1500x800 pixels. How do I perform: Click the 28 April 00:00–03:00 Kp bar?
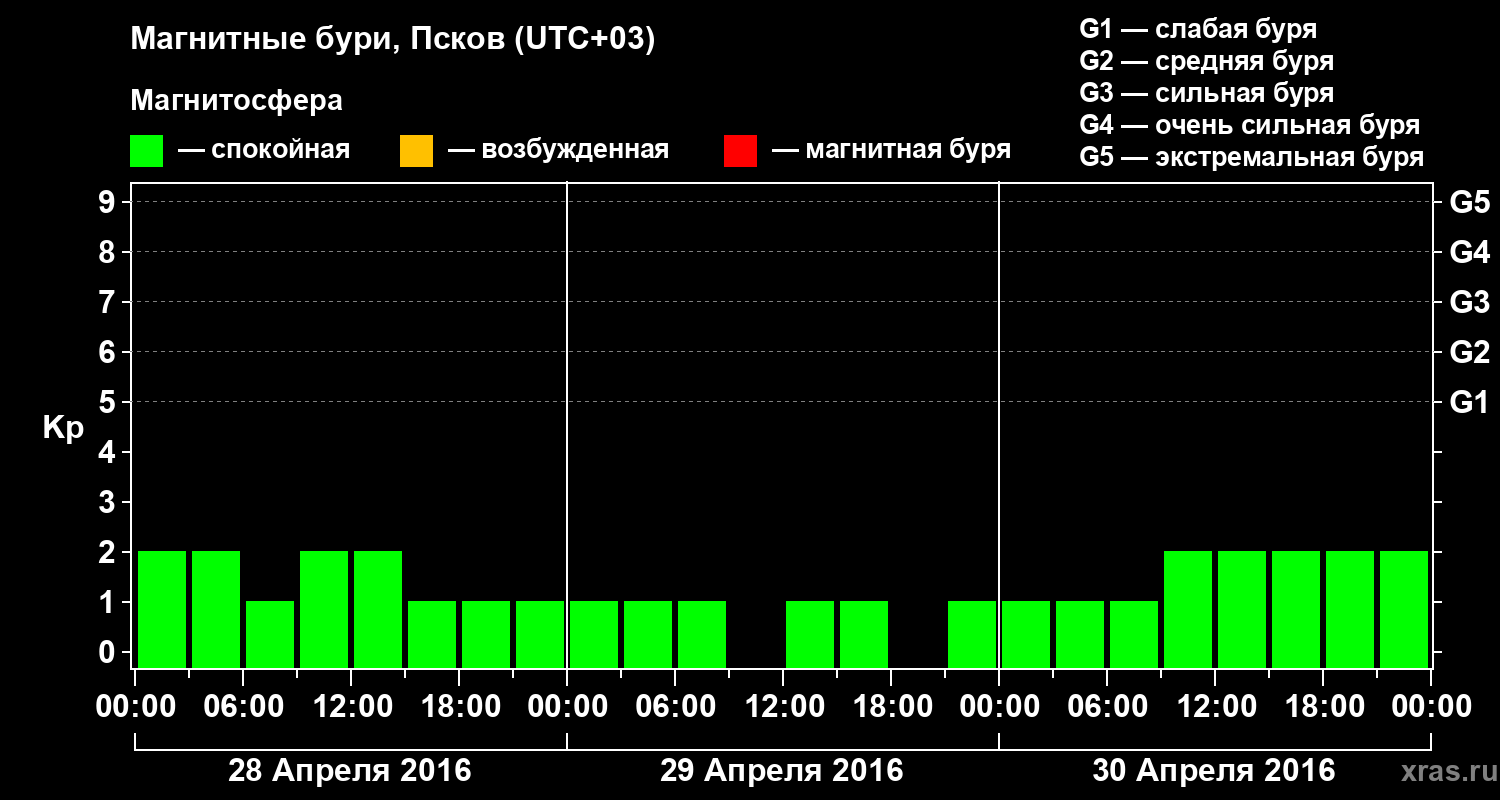162,609
